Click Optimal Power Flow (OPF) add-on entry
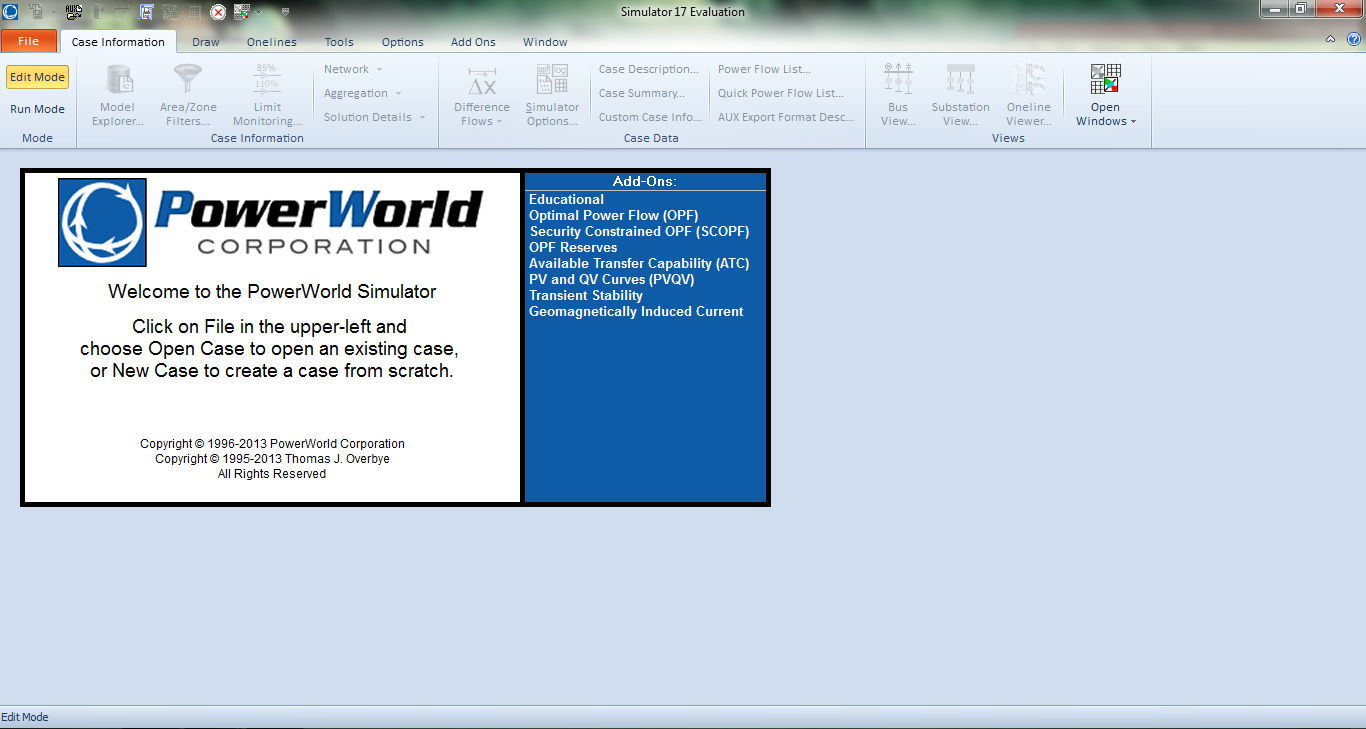This screenshot has width=1366, height=729. pyautogui.click(x=613, y=215)
